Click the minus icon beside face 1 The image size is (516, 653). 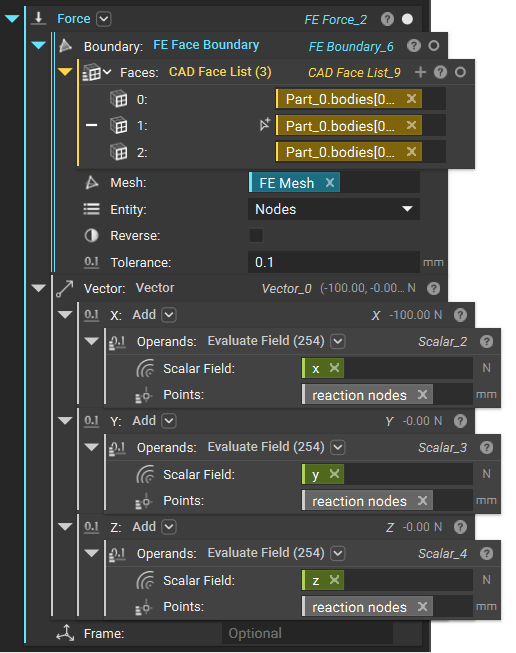point(92,125)
